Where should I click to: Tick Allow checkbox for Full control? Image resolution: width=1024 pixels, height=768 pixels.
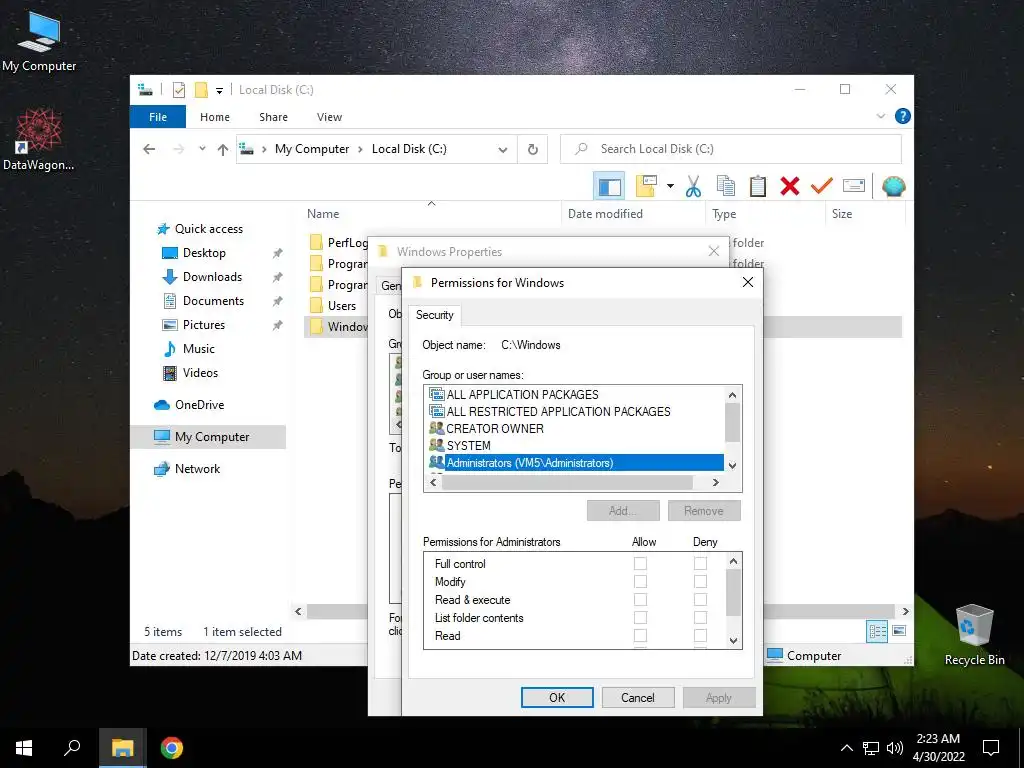click(x=640, y=563)
